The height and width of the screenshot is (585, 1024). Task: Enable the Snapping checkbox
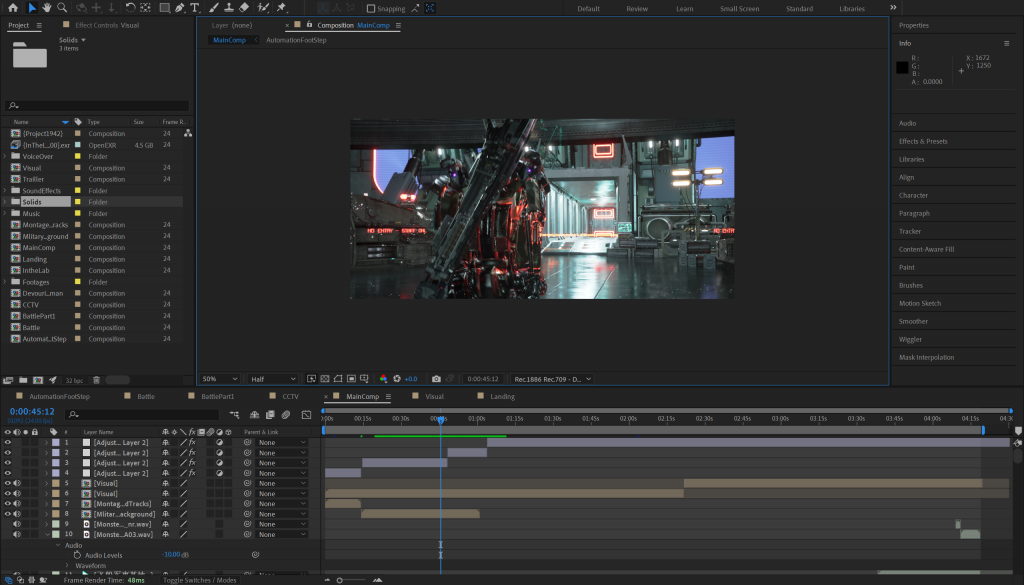(371, 9)
